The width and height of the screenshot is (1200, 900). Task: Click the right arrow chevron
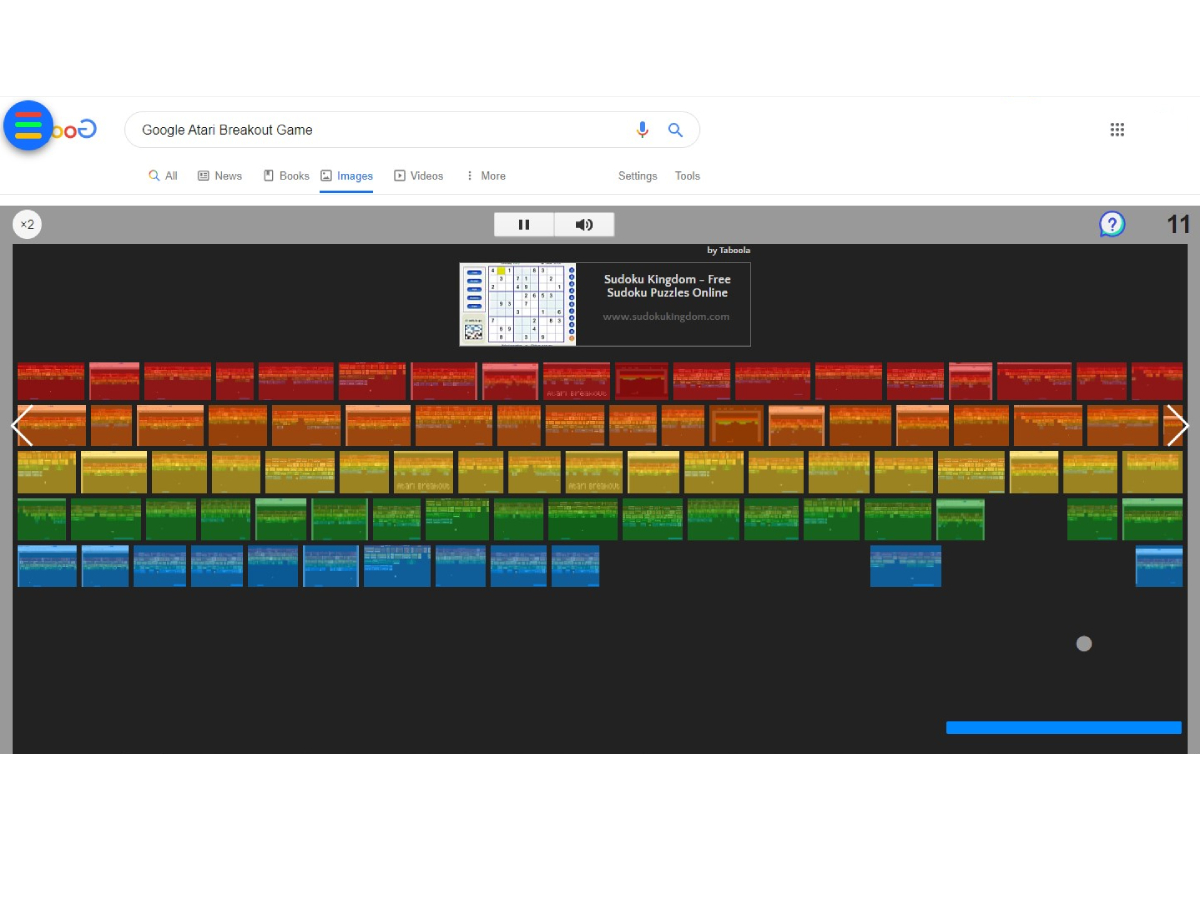(1178, 425)
